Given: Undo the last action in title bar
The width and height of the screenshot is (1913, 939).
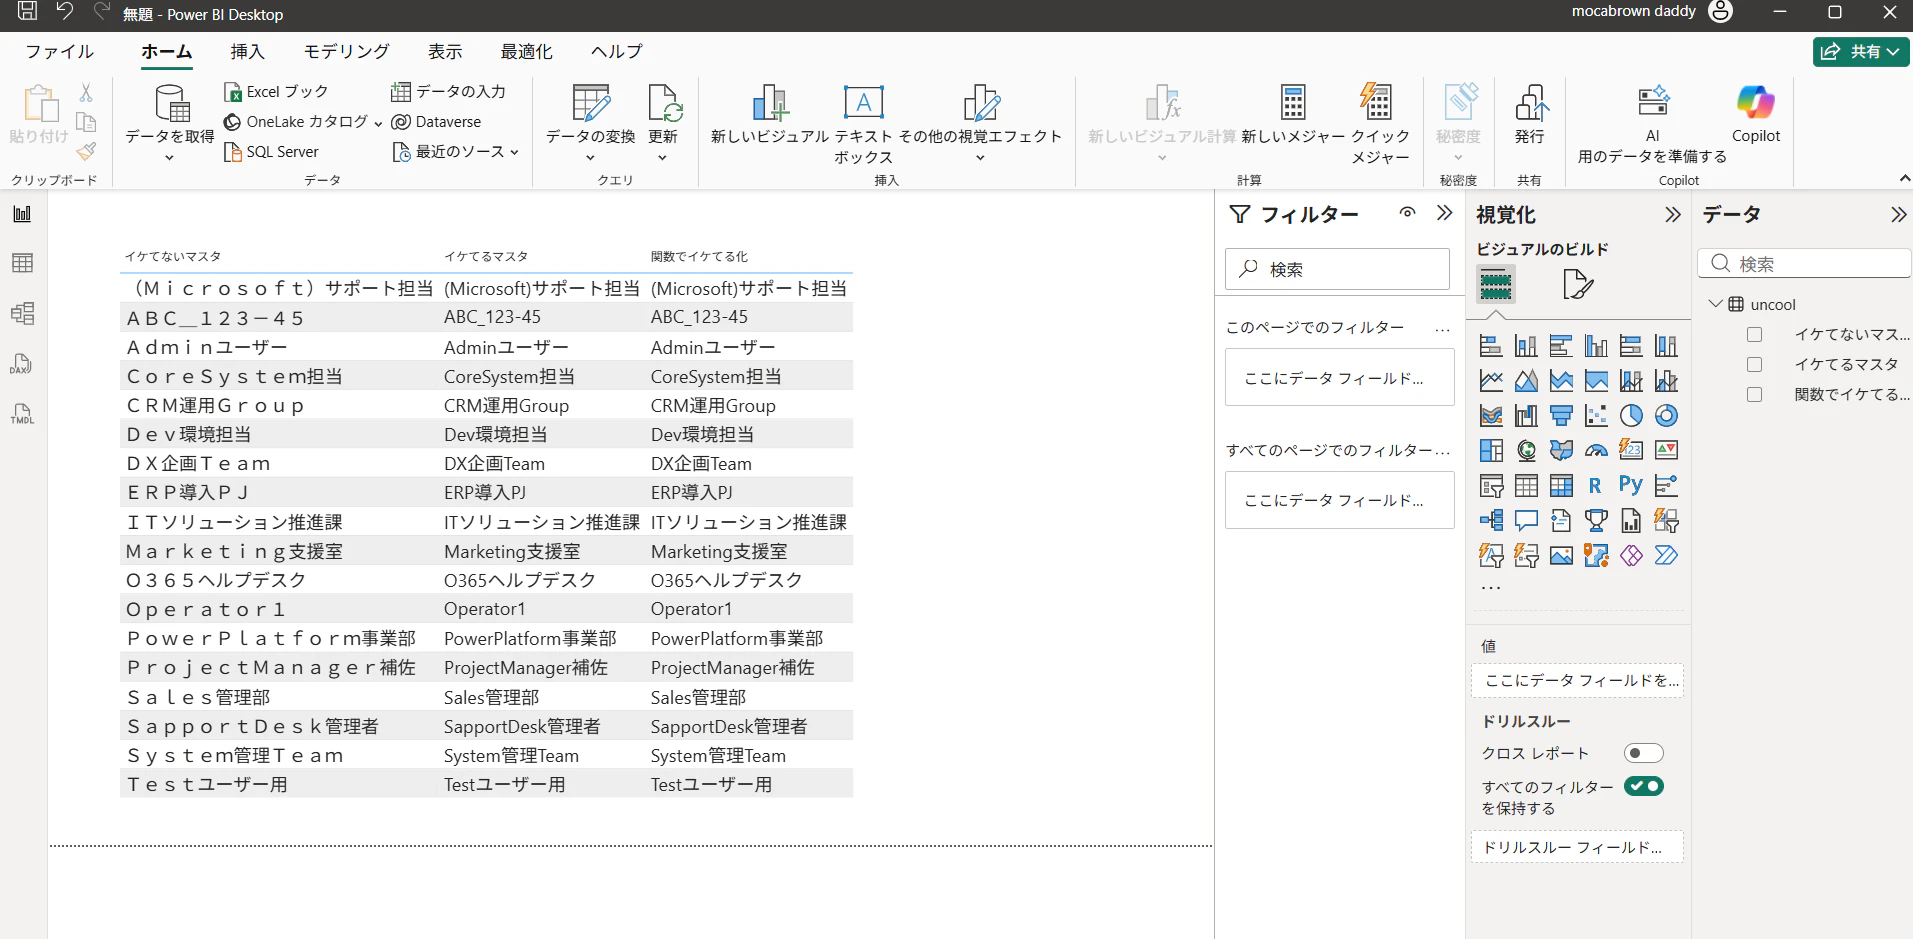Looking at the screenshot, I should click(x=65, y=12).
